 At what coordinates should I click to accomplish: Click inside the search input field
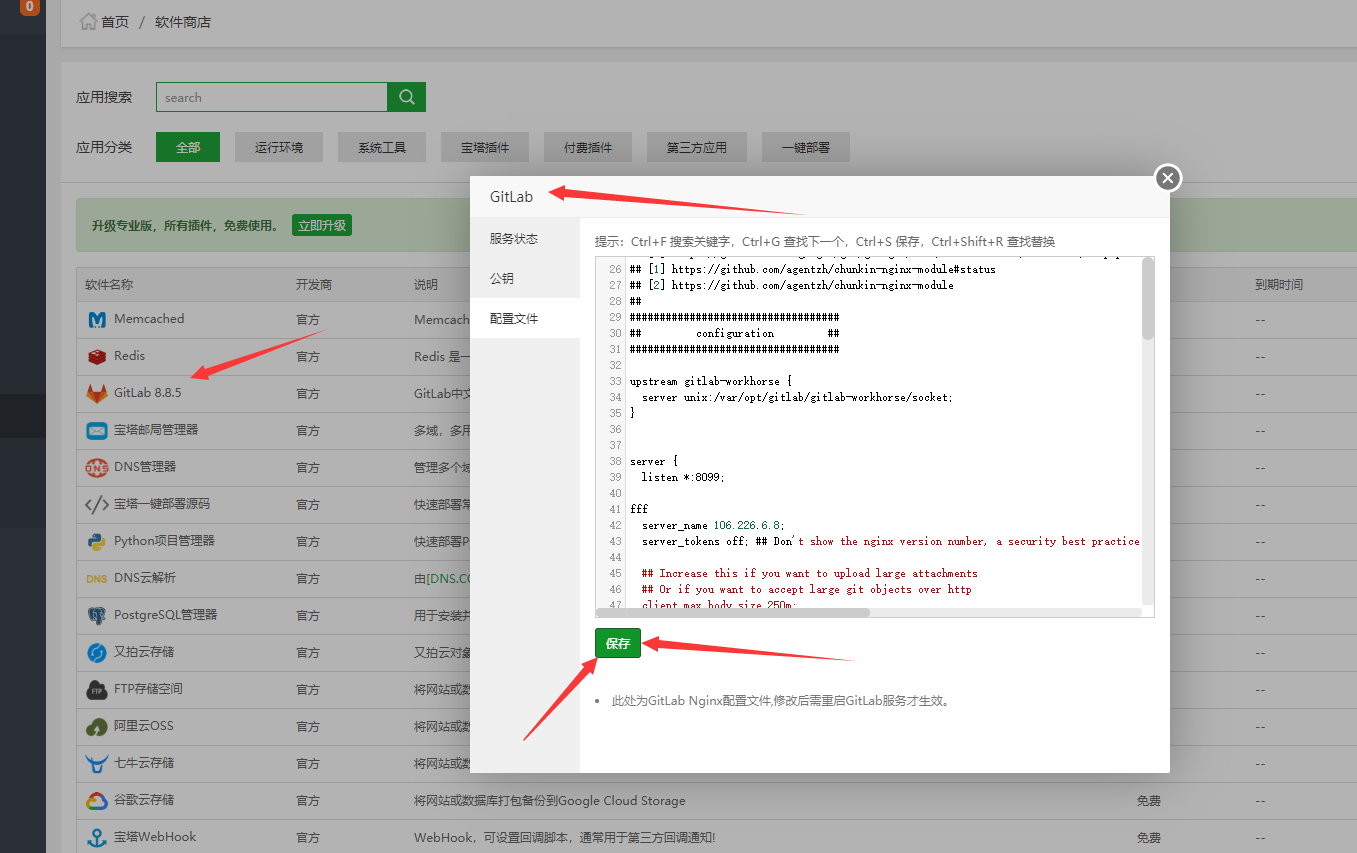click(270, 97)
